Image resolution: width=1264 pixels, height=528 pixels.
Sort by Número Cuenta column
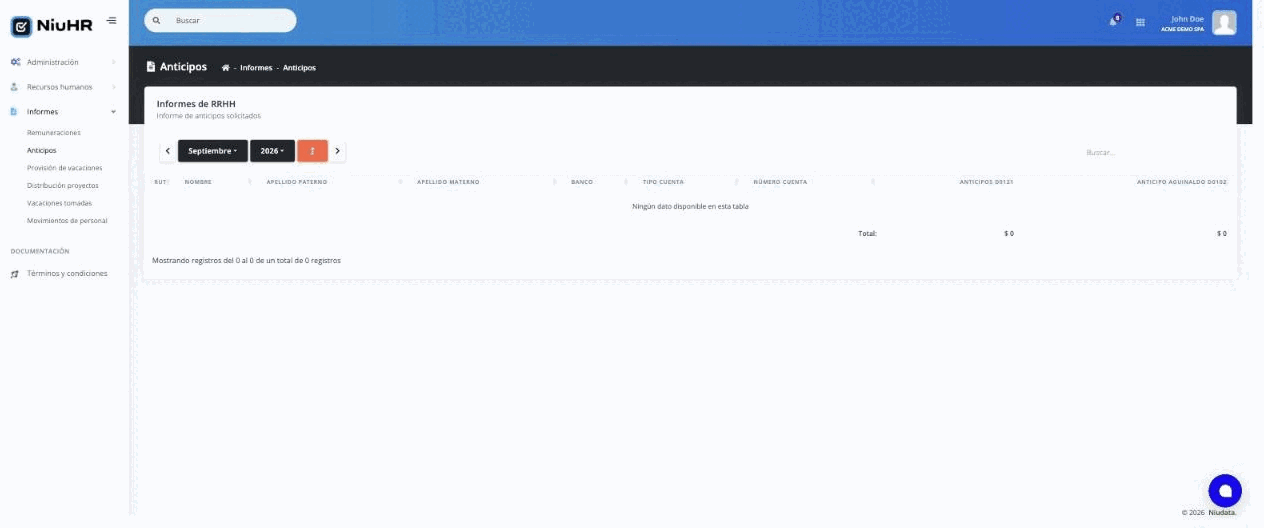click(813, 182)
